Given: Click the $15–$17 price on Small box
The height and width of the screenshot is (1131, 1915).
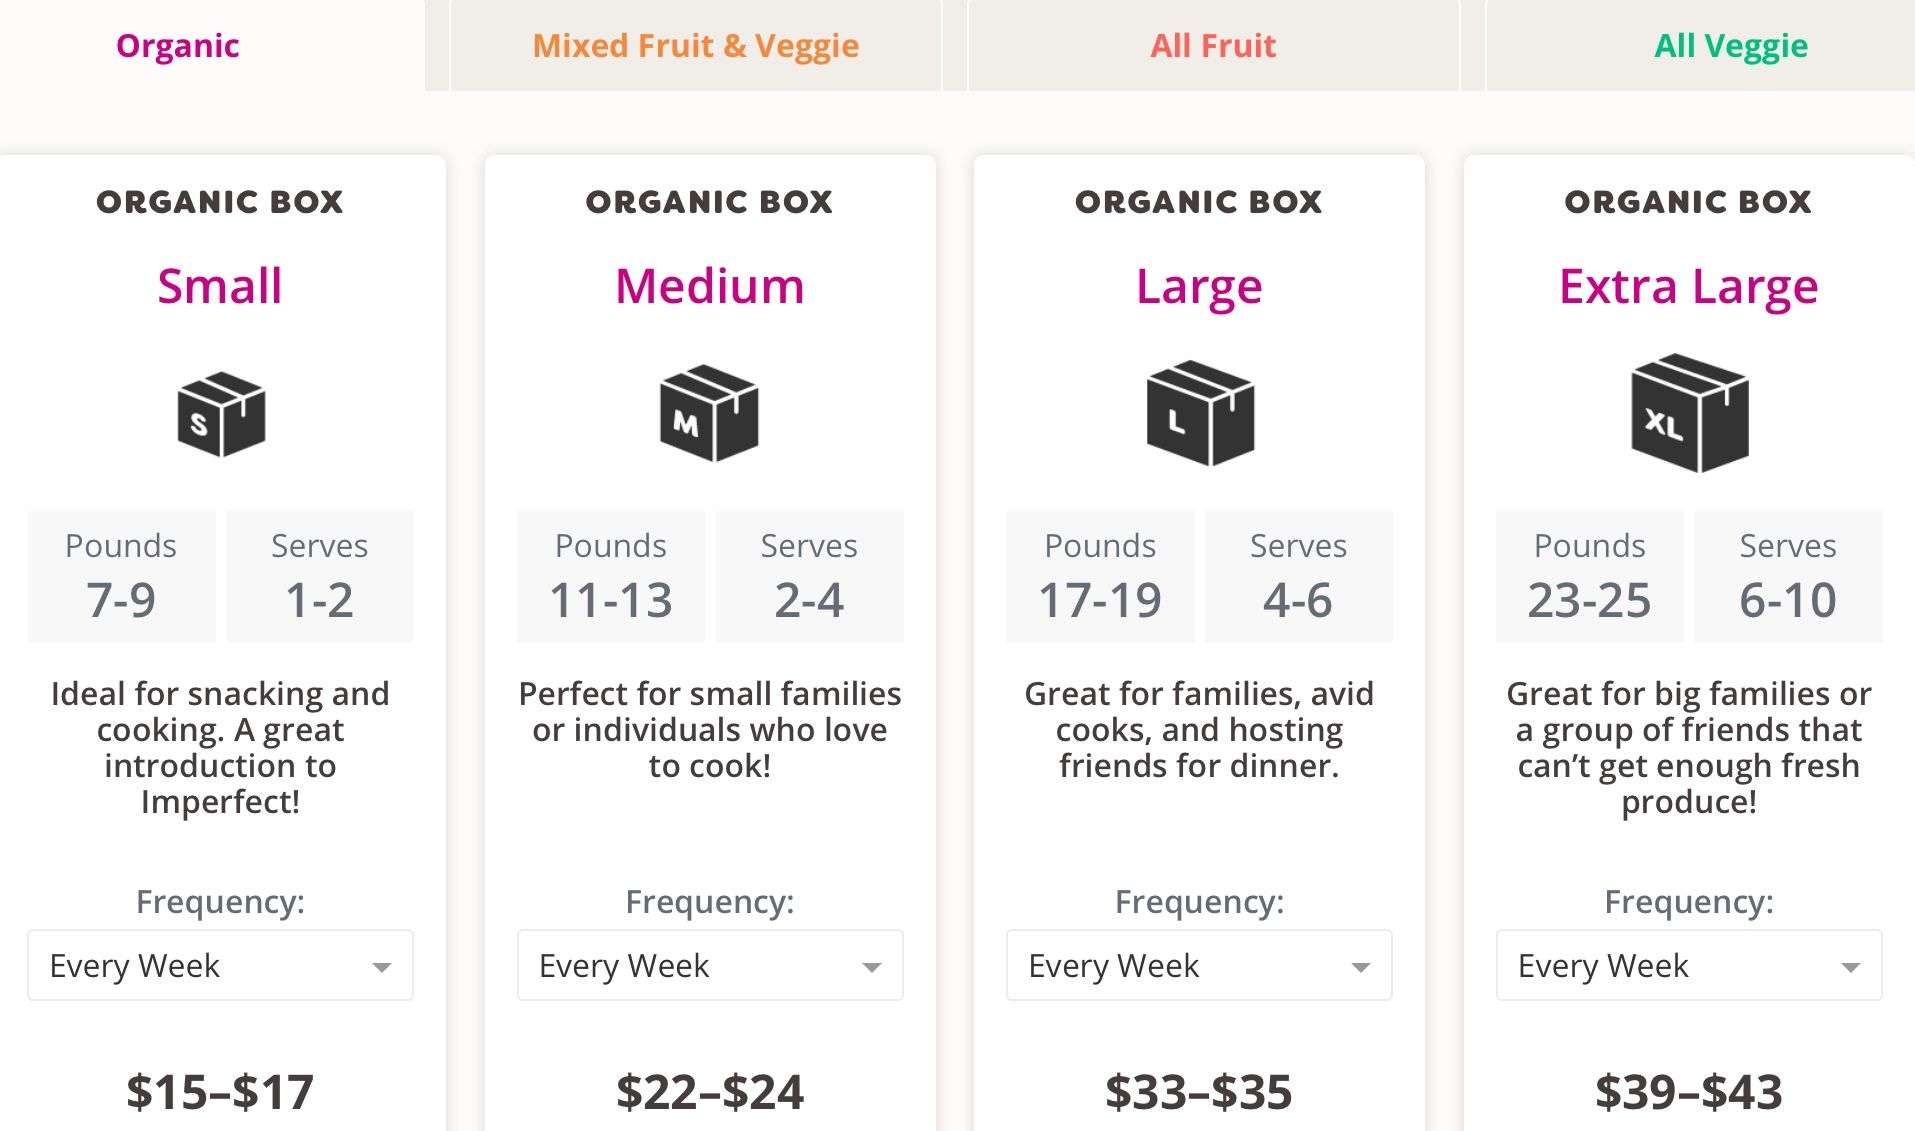Looking at the screenshot, I should [220, 1091].
